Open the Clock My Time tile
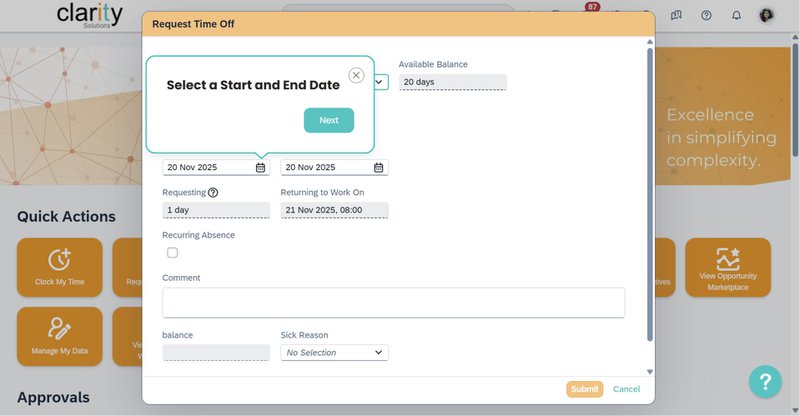Image resolution: width=800 pixels, height=416 pixels. (60, 267)
